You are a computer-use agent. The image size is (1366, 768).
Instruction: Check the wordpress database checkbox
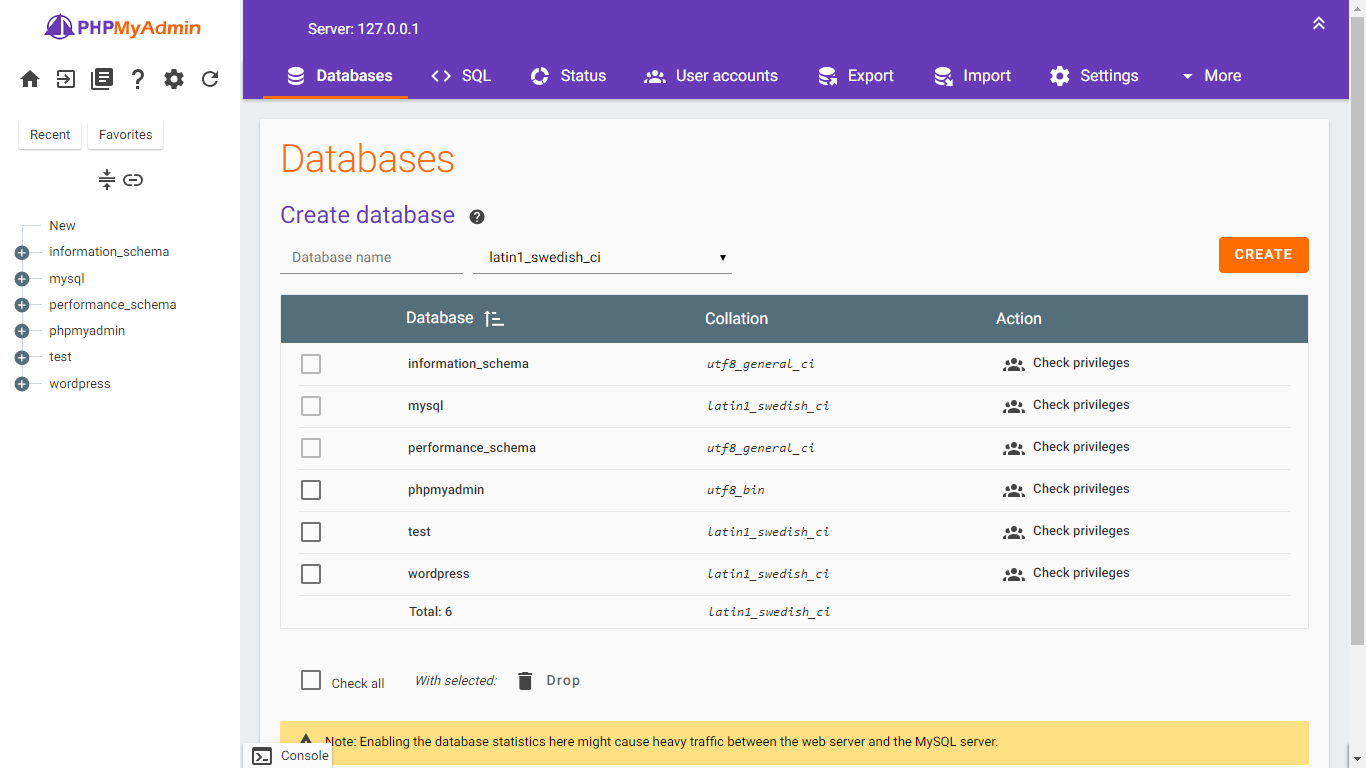coord(311,574)
